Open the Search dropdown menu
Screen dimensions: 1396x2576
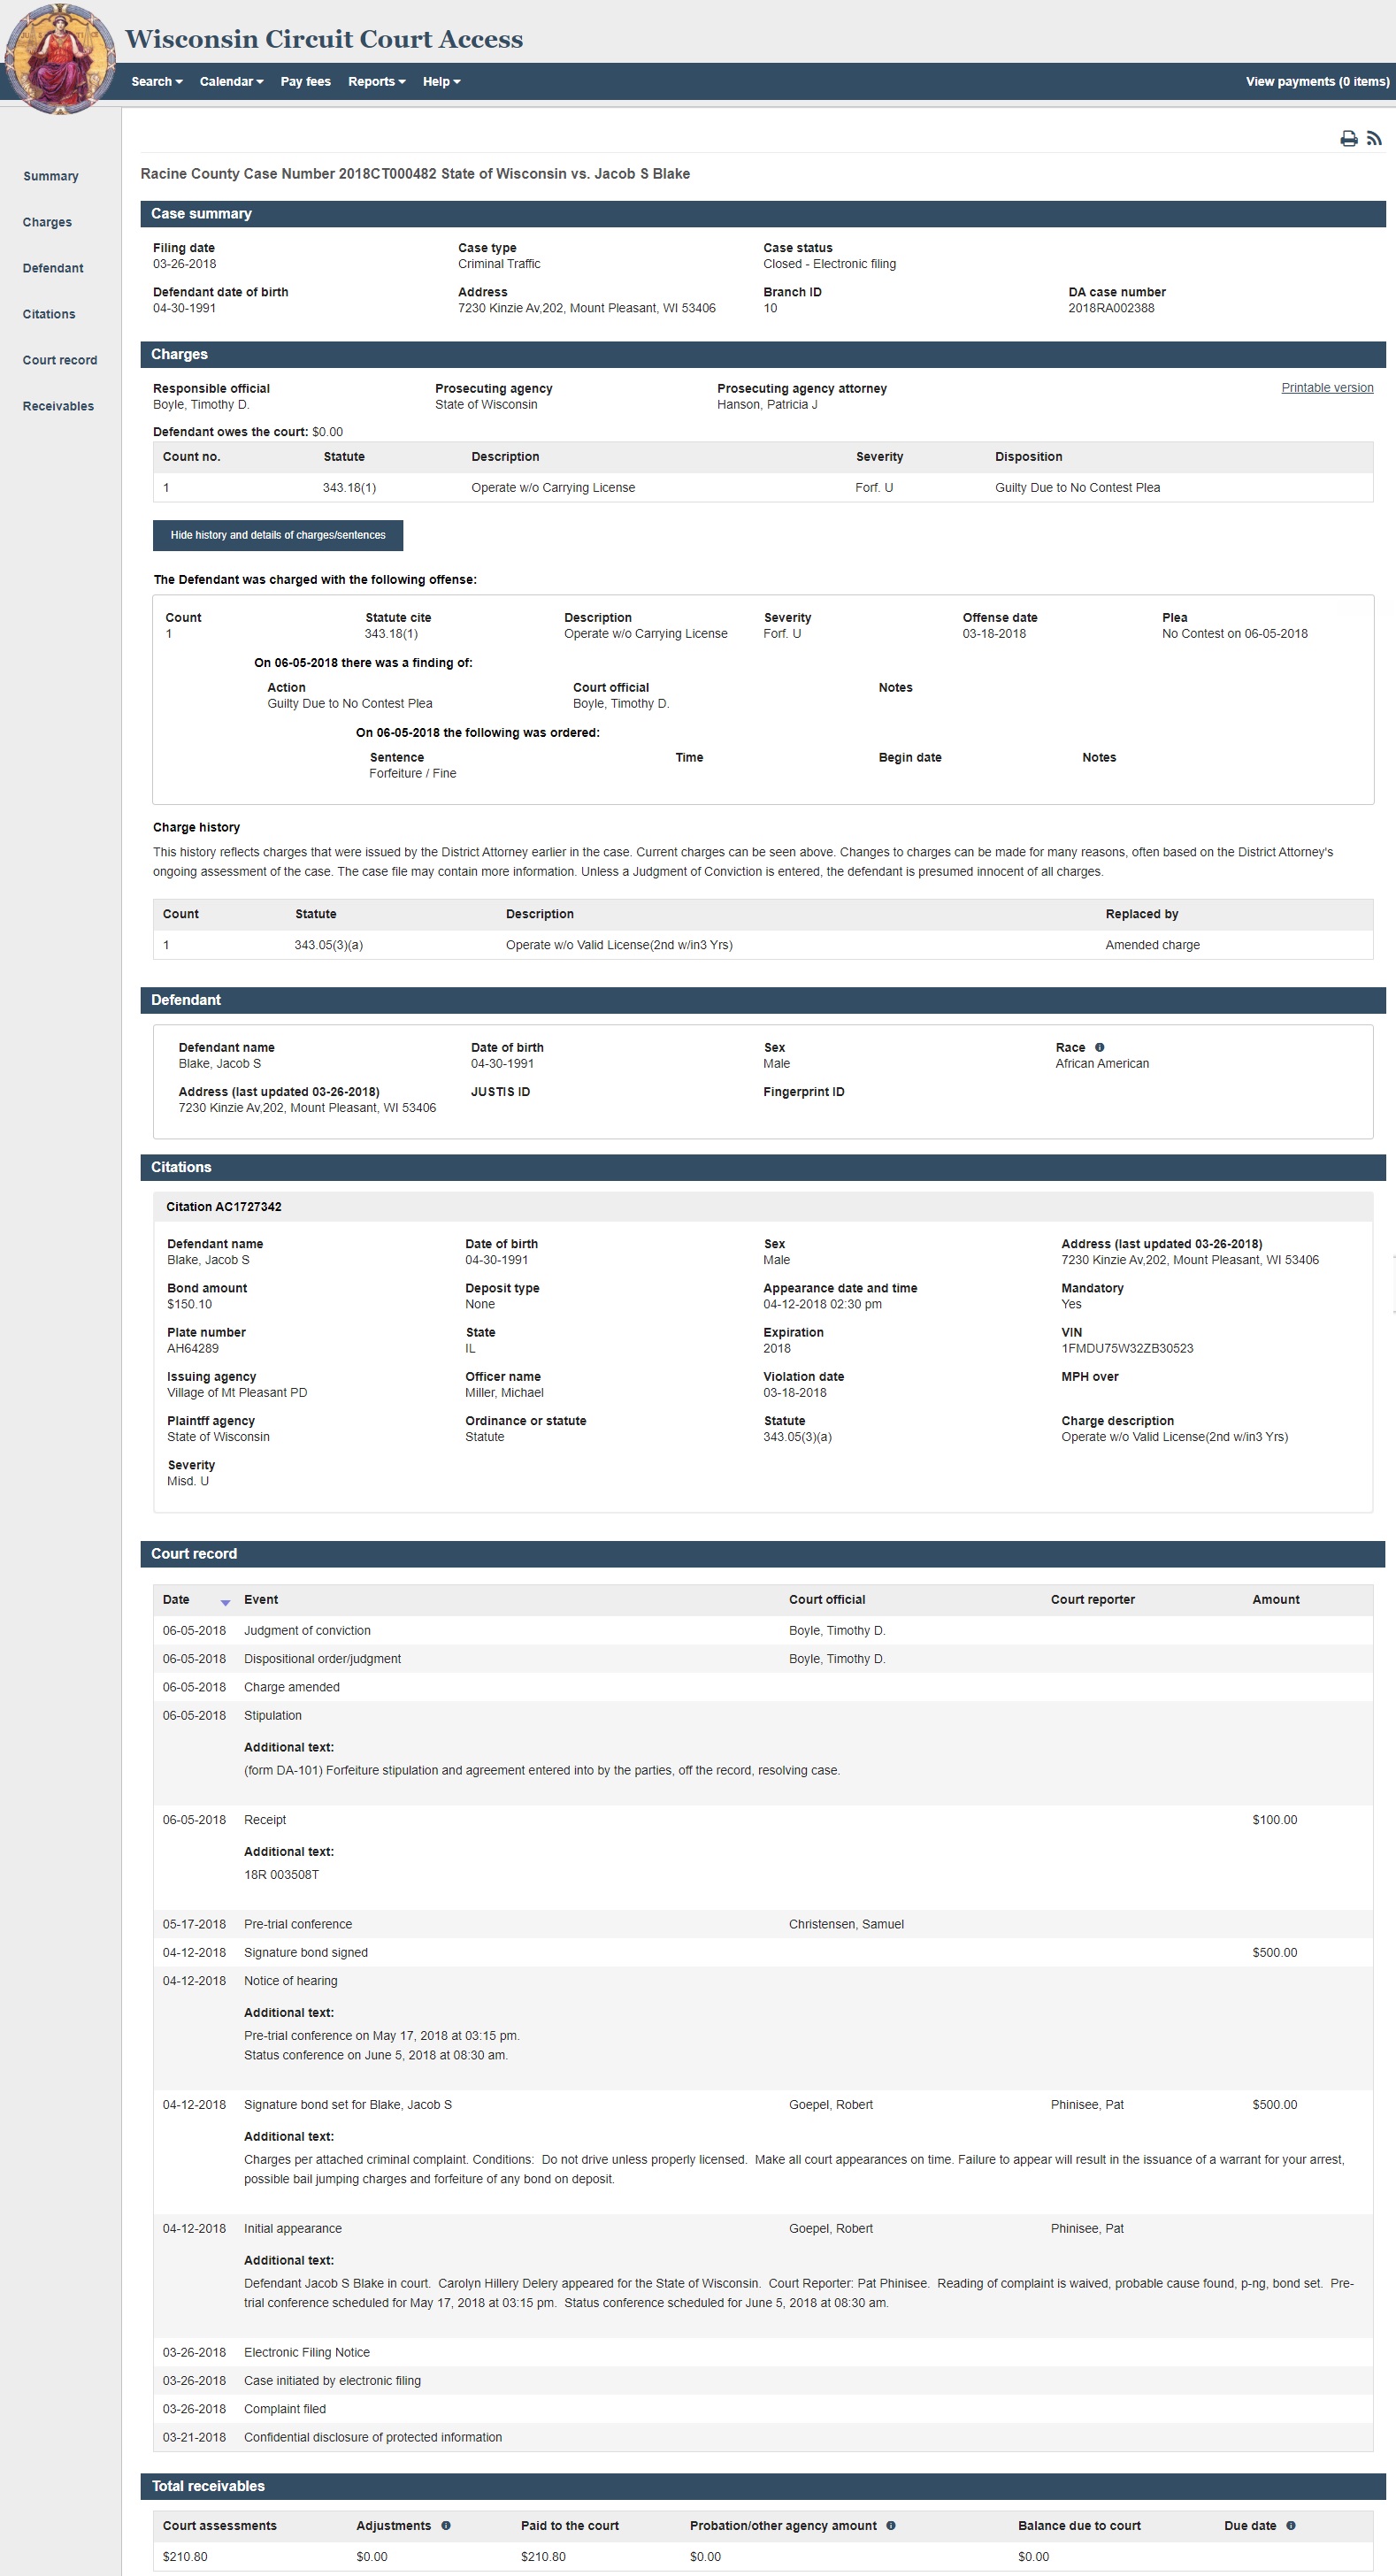pyautogui.click(x=157, y=82)
